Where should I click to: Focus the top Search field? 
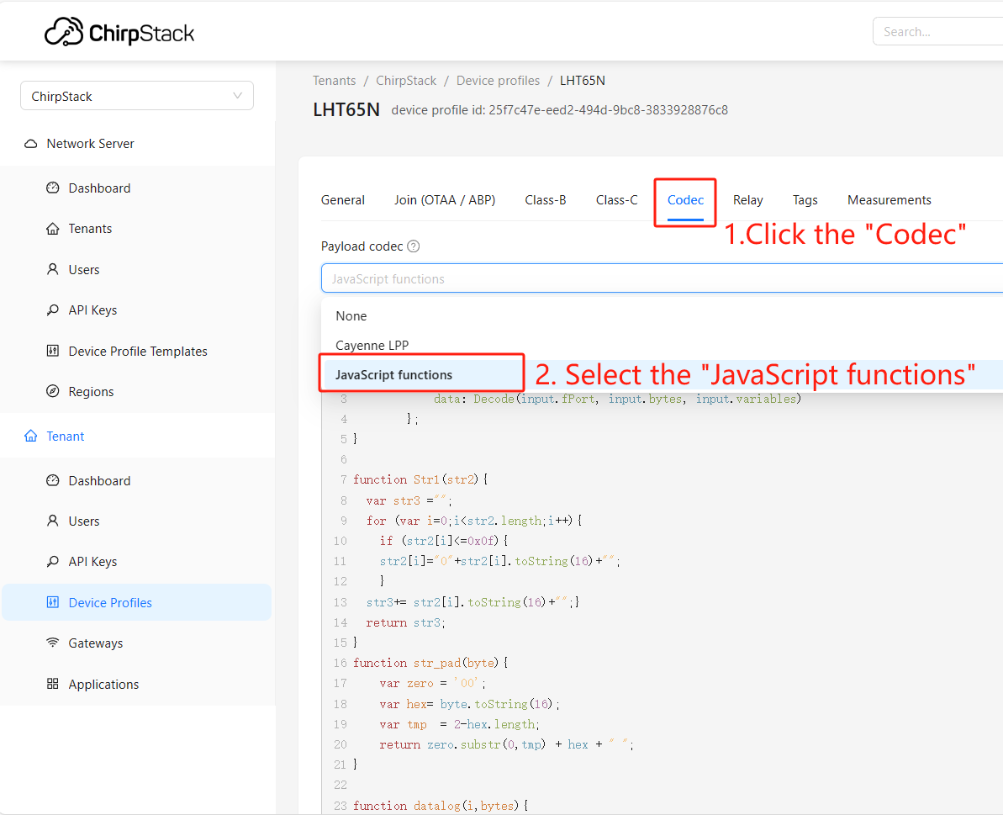(937, 31)
